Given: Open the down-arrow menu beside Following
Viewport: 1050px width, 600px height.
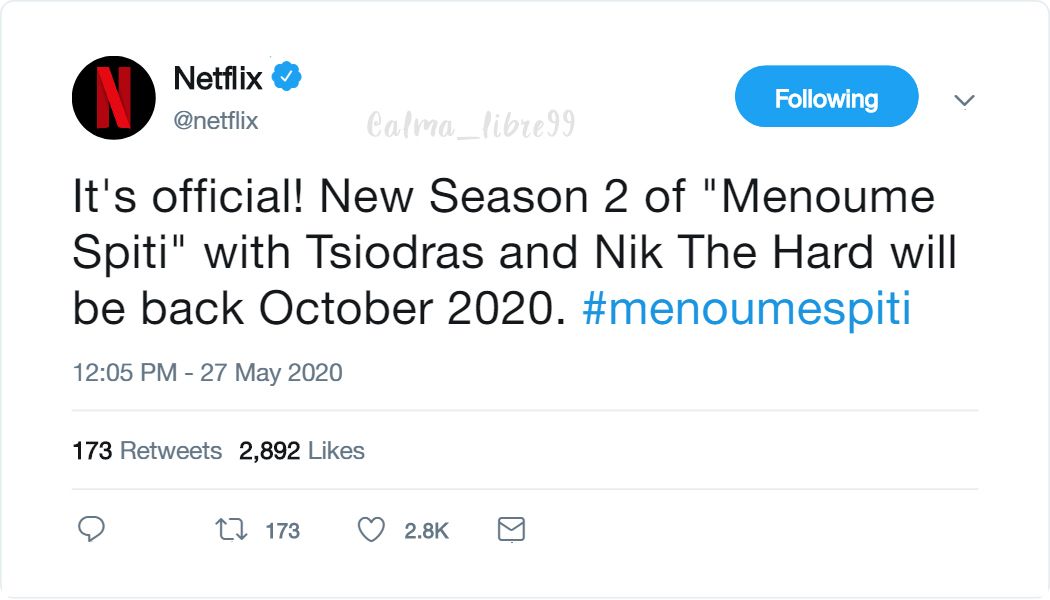Looking at the screenshot, I should pyautogui.click(x=963, y=100).
